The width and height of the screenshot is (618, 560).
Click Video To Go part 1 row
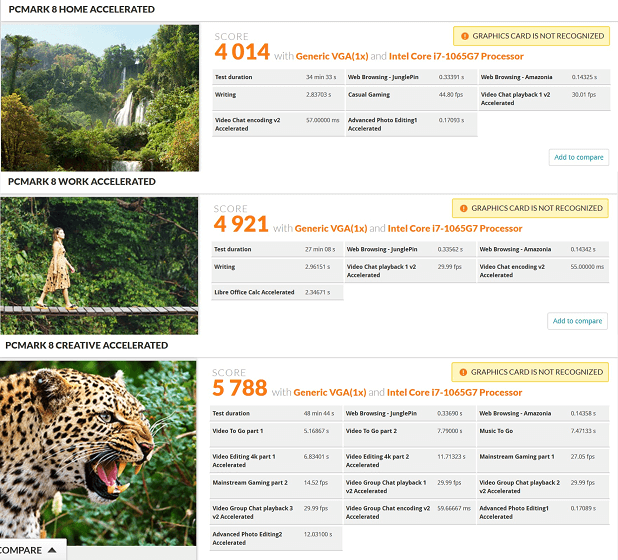276,435
